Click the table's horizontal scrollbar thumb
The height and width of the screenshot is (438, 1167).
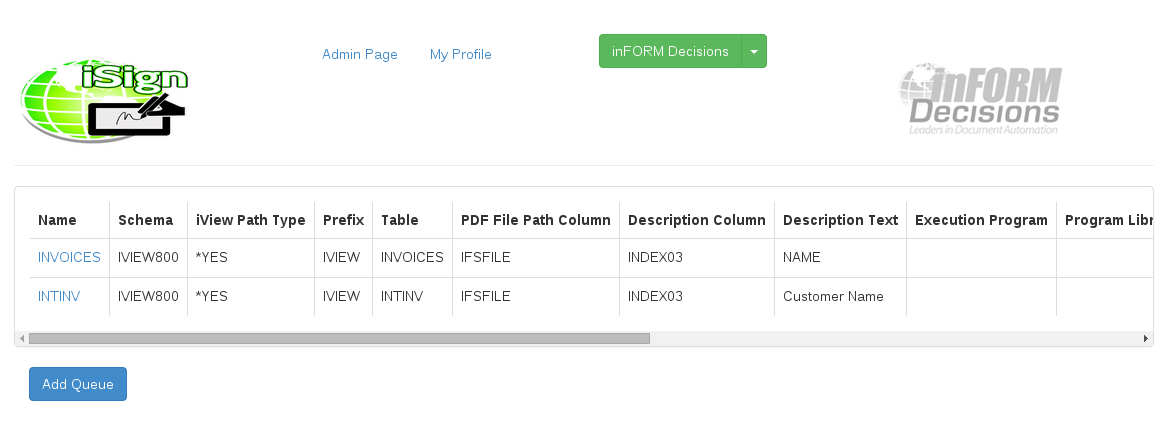point(339,339)
